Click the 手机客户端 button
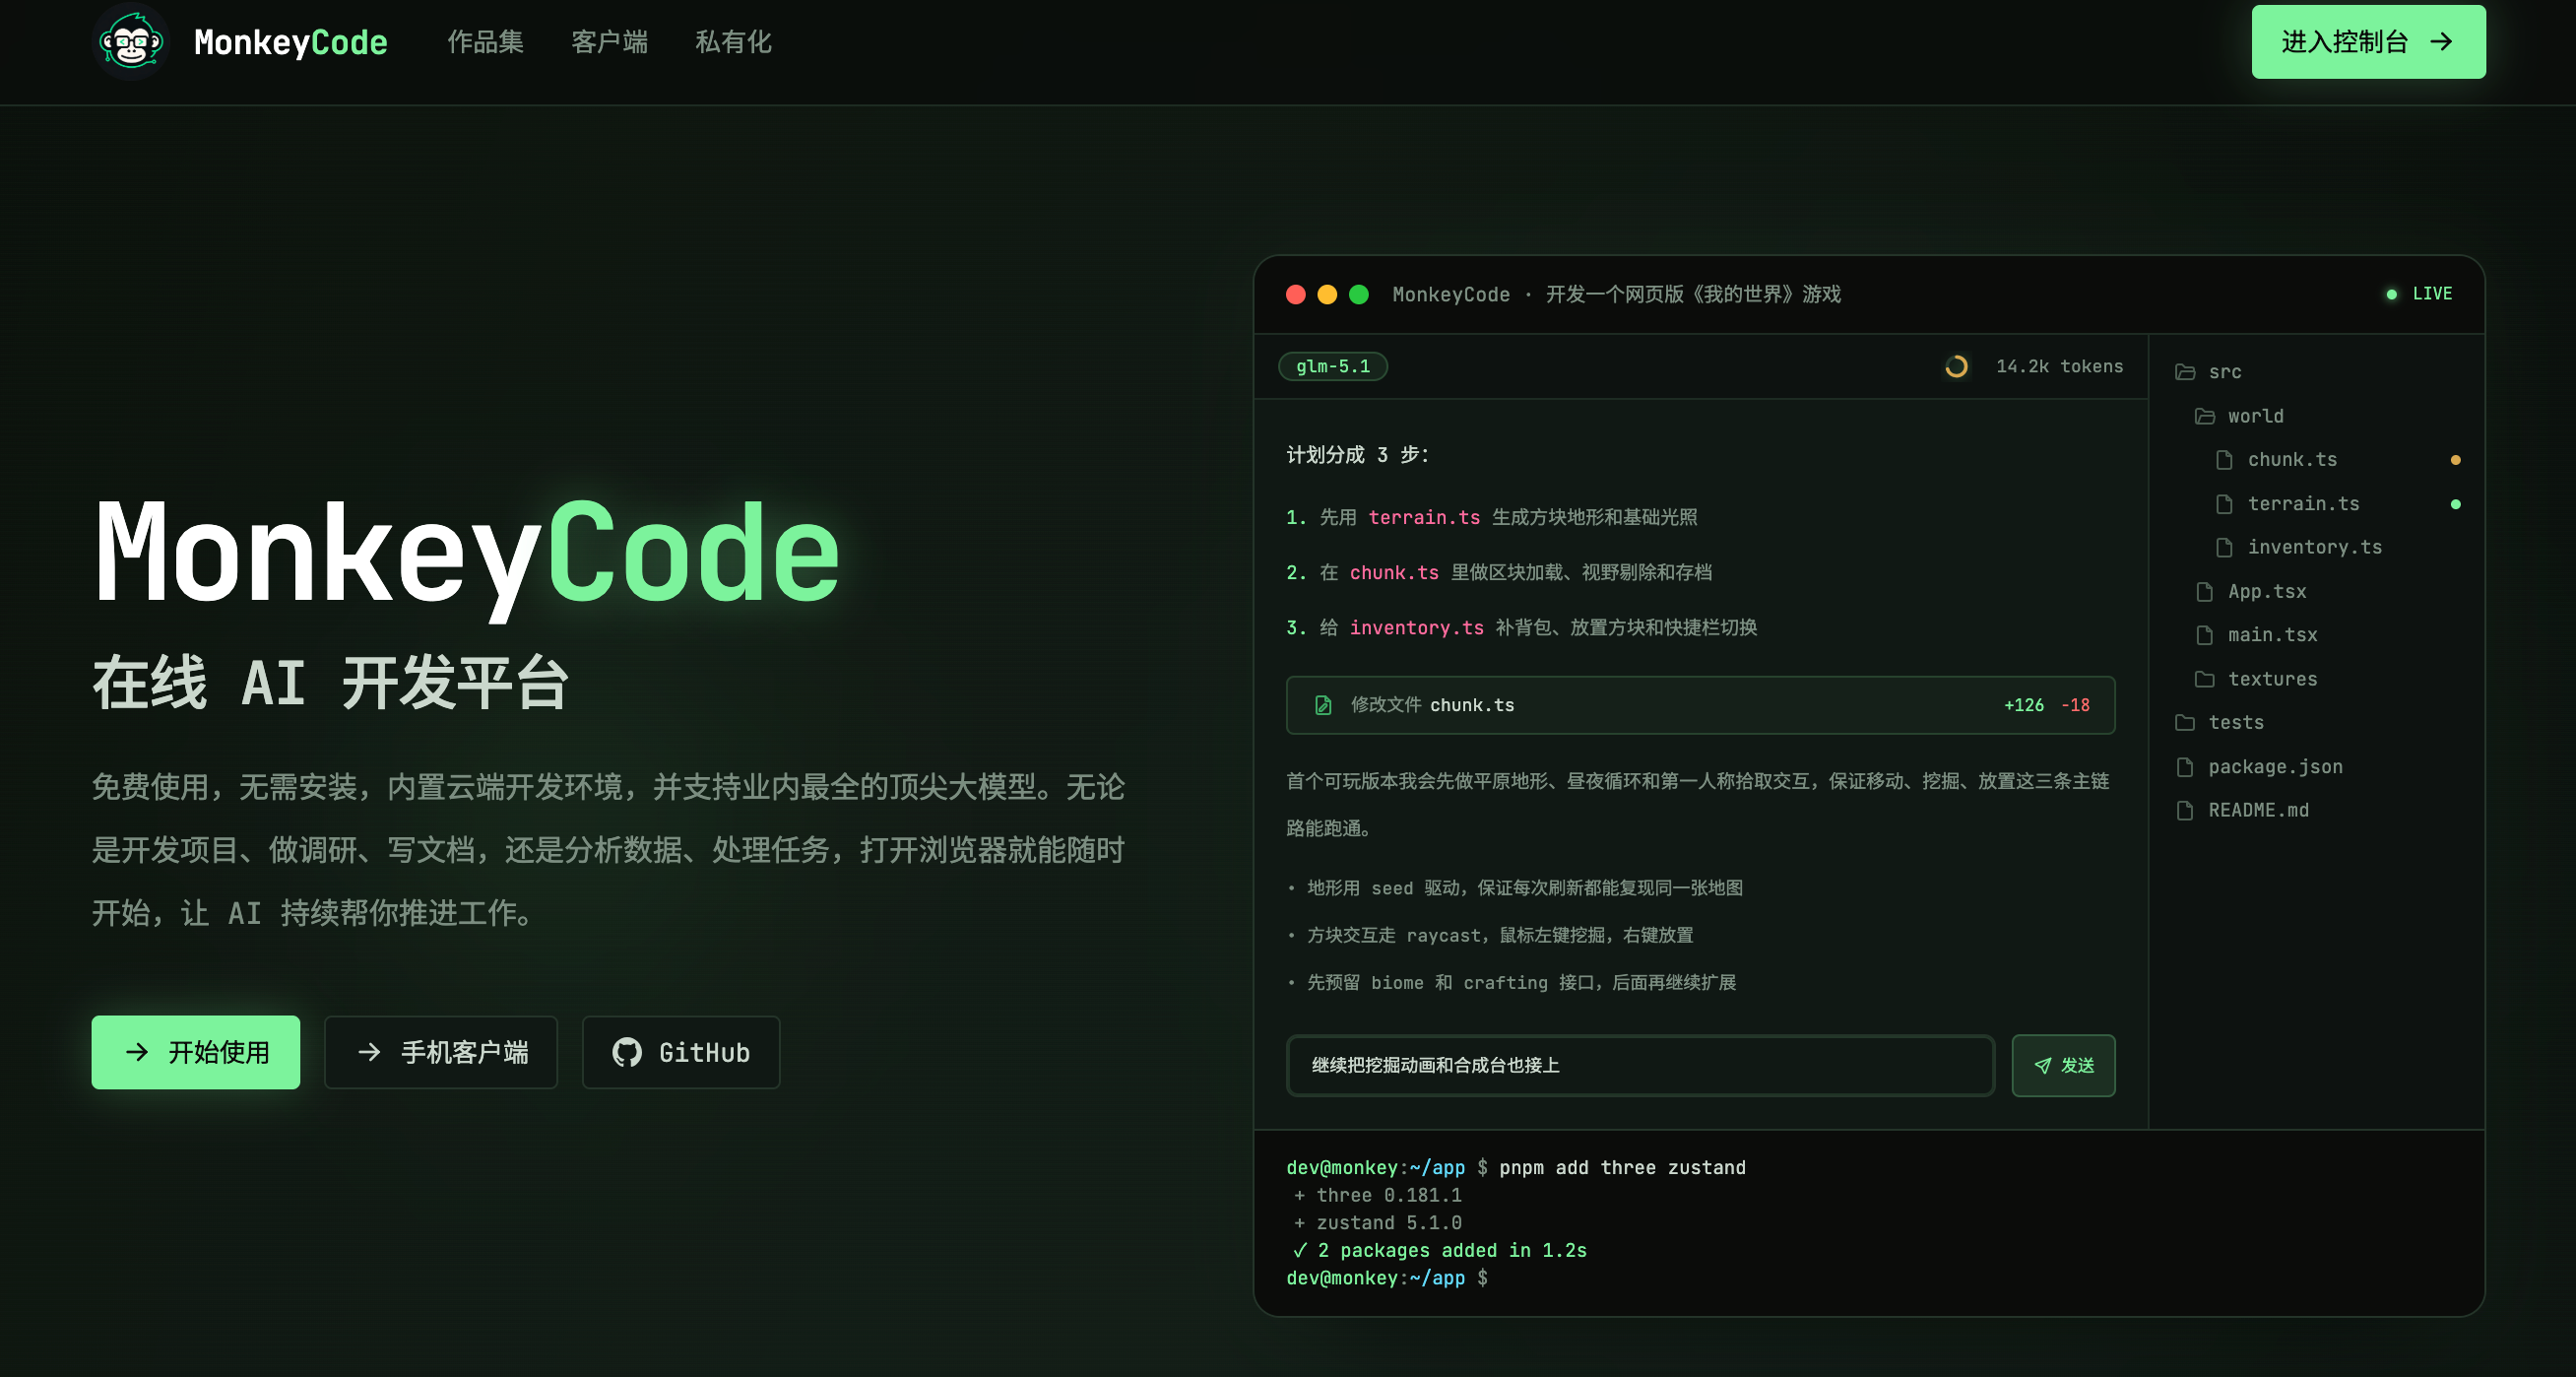 point(441,1052)
